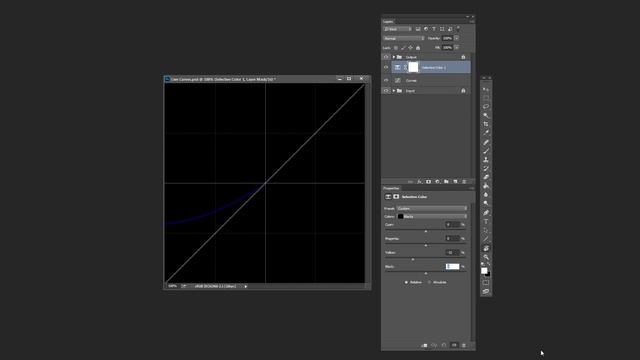Add a layer mask
The height and width of the screenshot is (360, 640).
click(428, 182)
